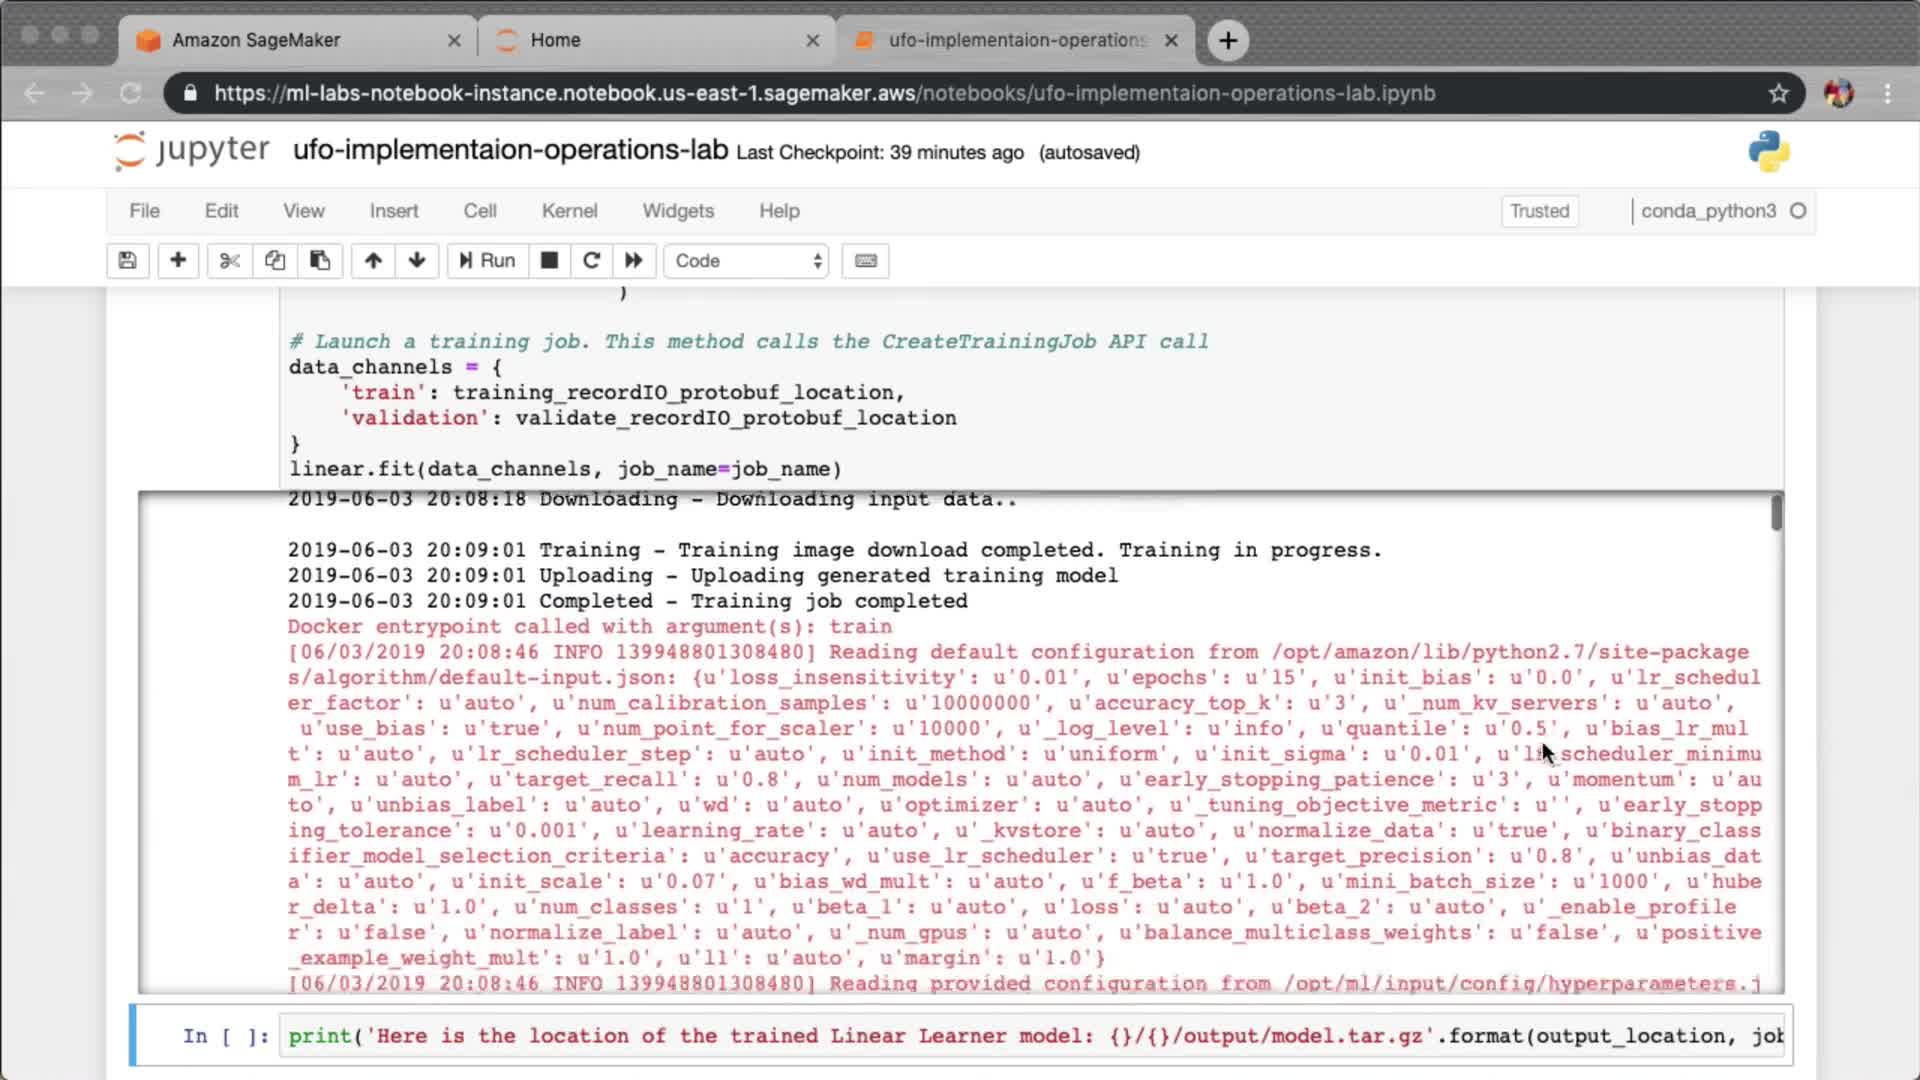The image size is (1920, 1080).
Task: Paste cells below icon
Action: pyautogui.click(x=320, y=261)
